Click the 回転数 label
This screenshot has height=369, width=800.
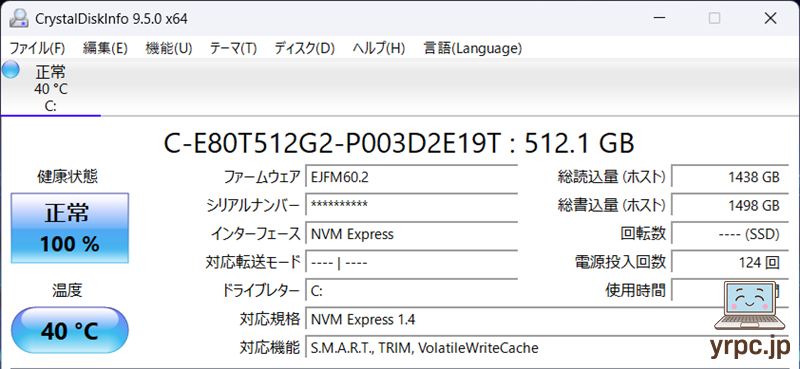tap(643, 234)
